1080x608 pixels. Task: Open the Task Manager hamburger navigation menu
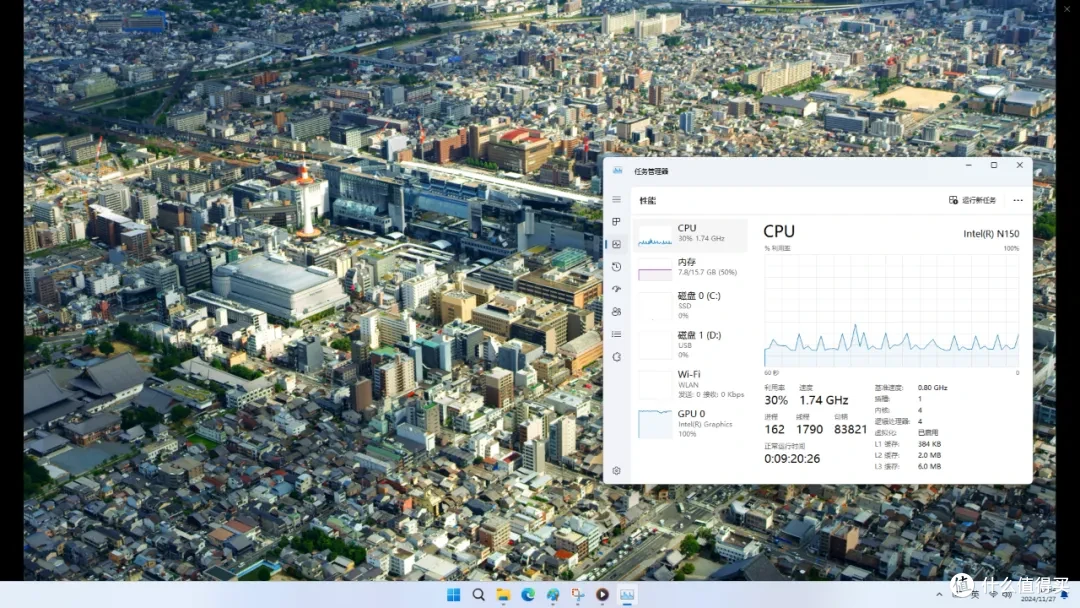click(616, 200)
